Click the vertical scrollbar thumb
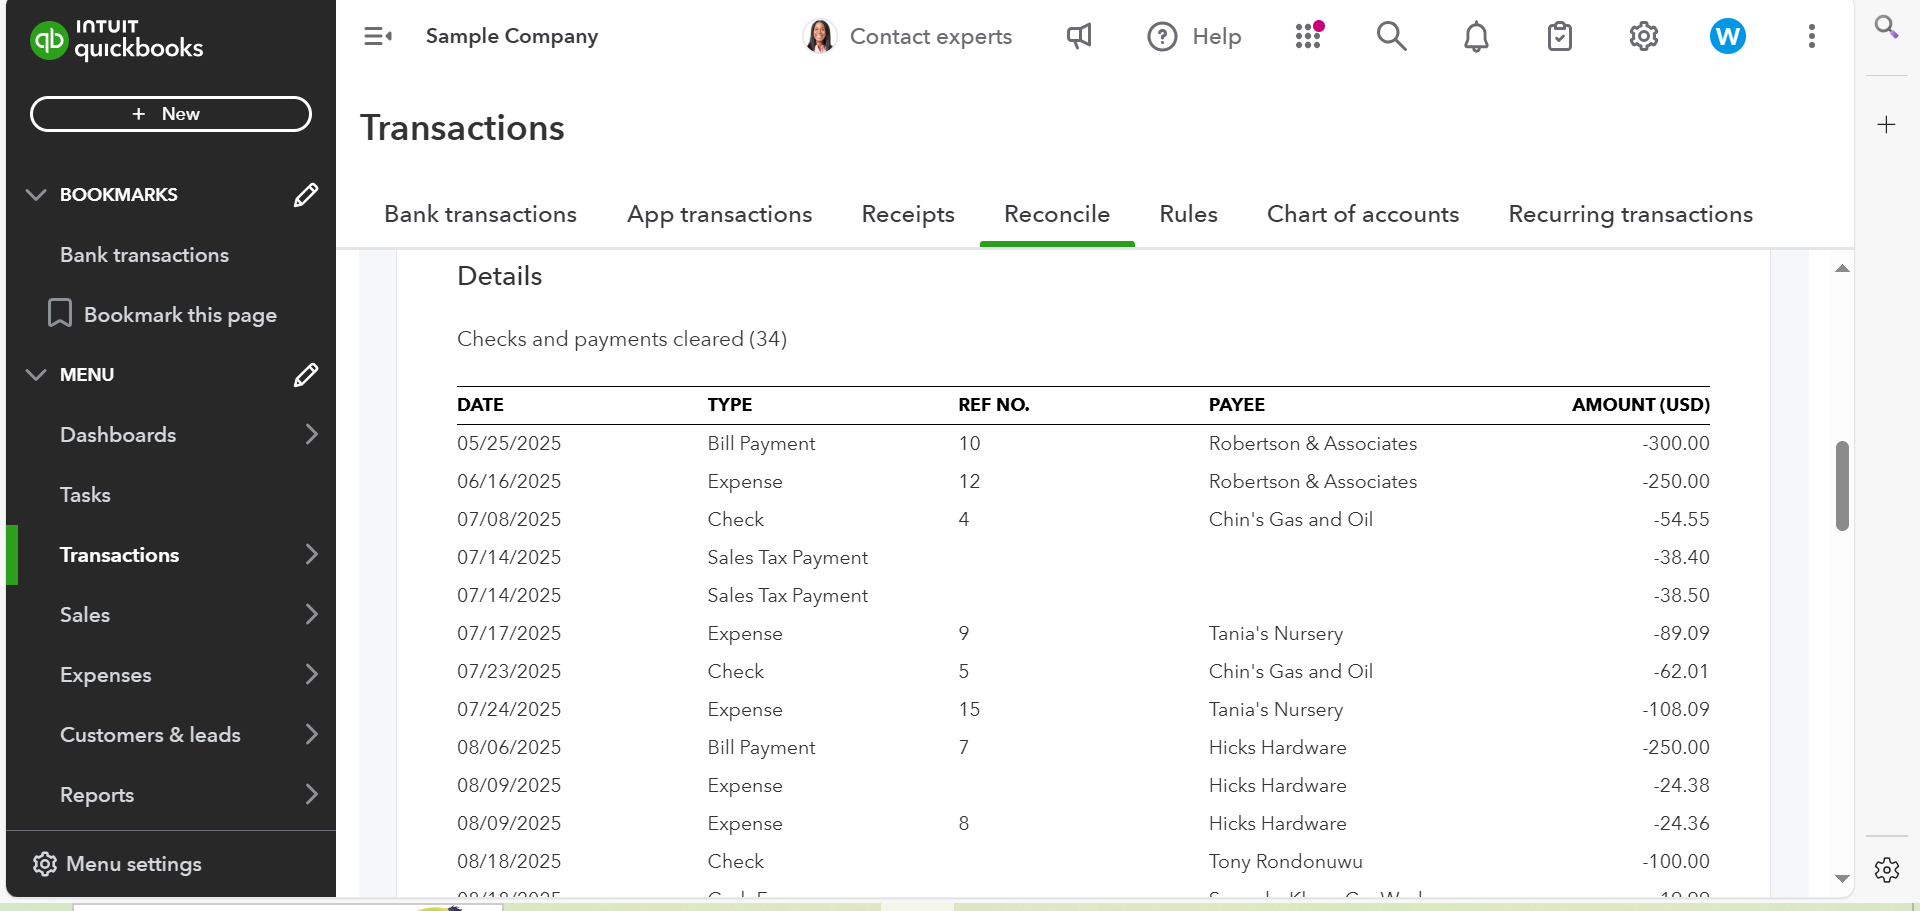Screen dimensions: 1920x911 point(1842,486)
